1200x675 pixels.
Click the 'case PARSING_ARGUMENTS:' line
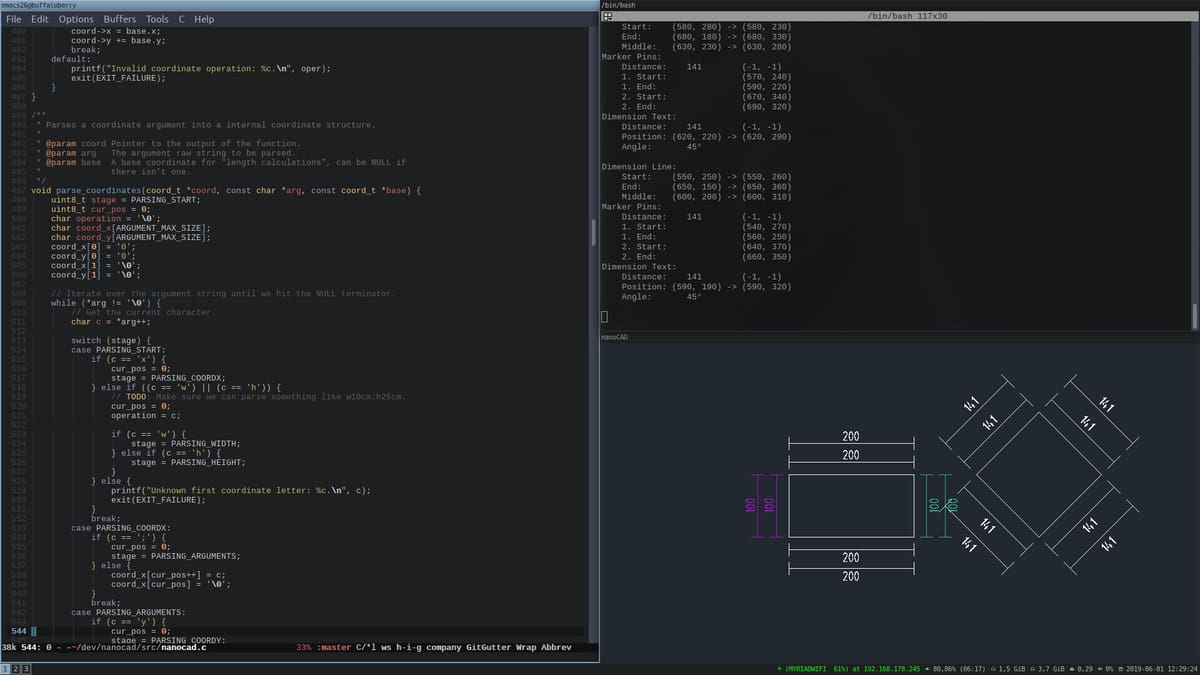click(127, 611)
